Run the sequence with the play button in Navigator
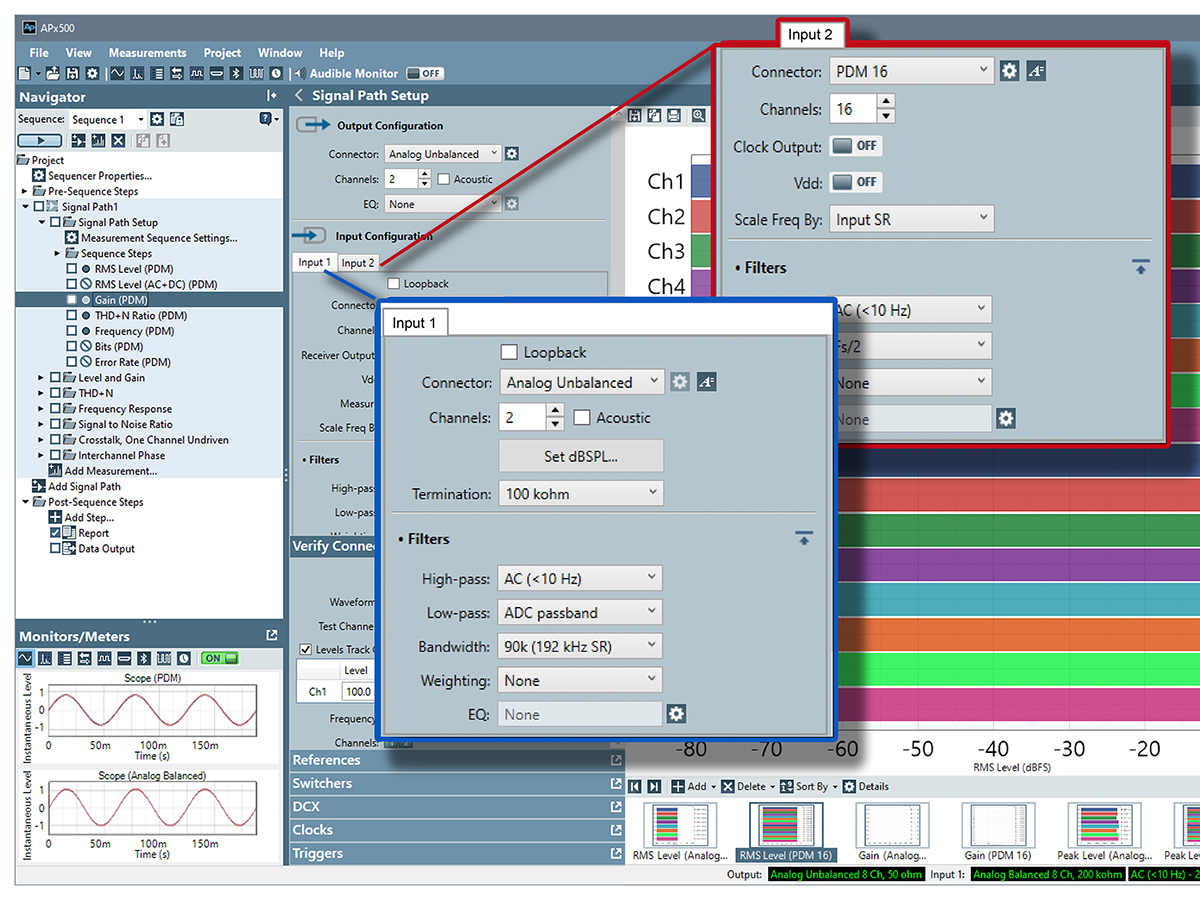Screen dimensions: 1200x900 point(38,140)
